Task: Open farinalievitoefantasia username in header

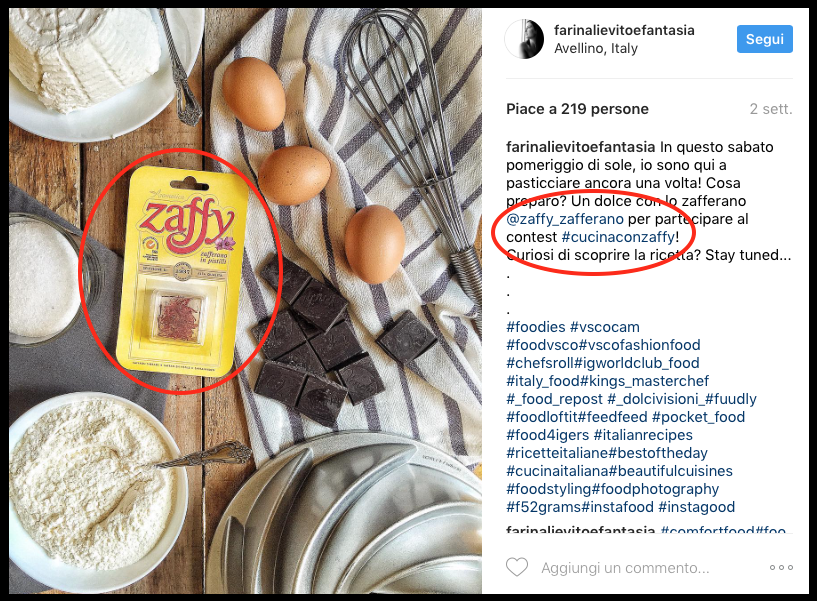Action: [x=624, y=30]
